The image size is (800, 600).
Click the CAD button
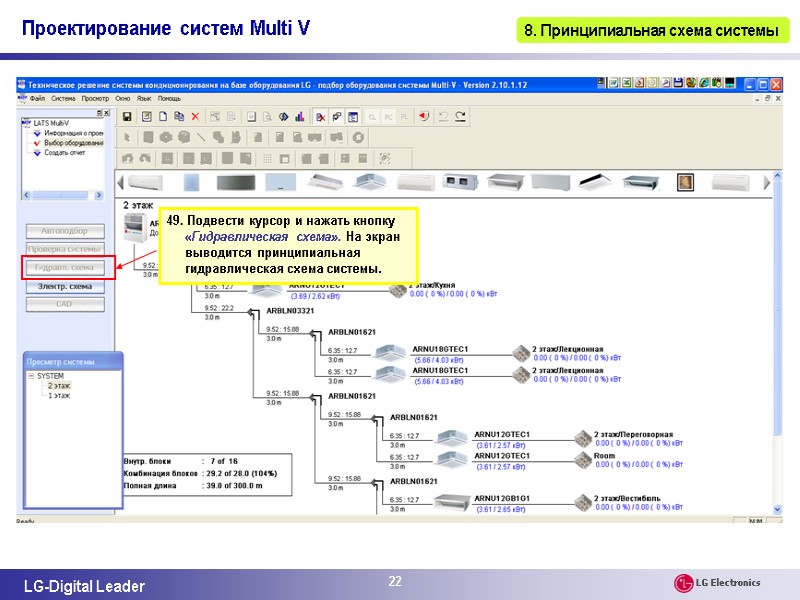[x=65, y=304]
